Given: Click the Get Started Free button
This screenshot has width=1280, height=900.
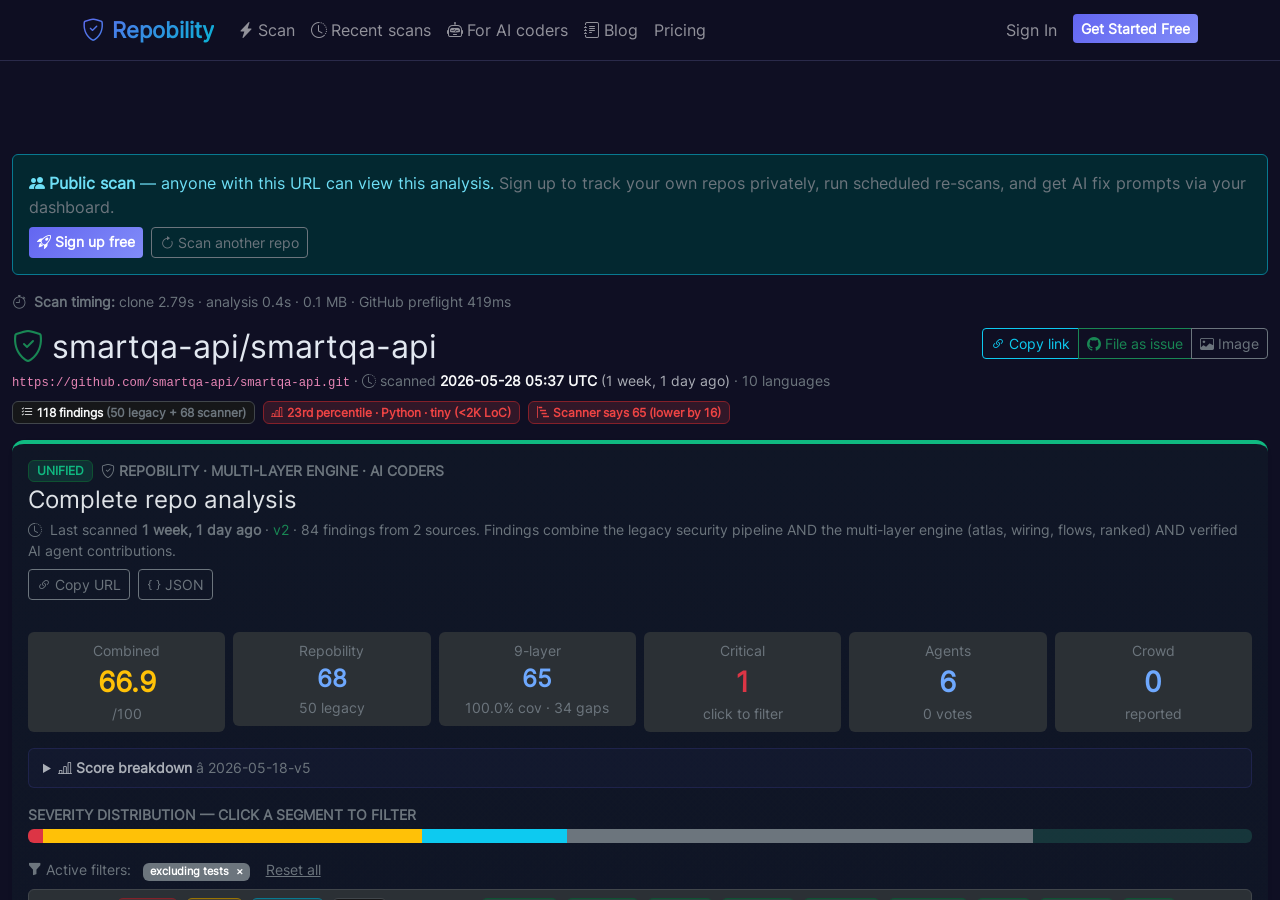Looking at the screenshot, I should click(1135, 29).
